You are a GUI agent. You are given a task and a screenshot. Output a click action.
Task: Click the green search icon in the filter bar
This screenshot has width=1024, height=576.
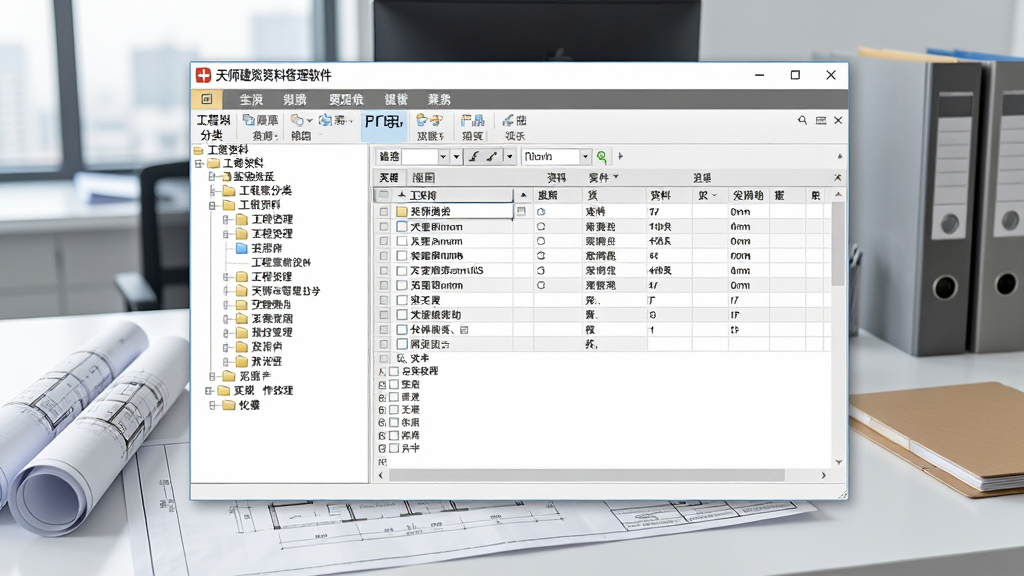pos(601,157)
